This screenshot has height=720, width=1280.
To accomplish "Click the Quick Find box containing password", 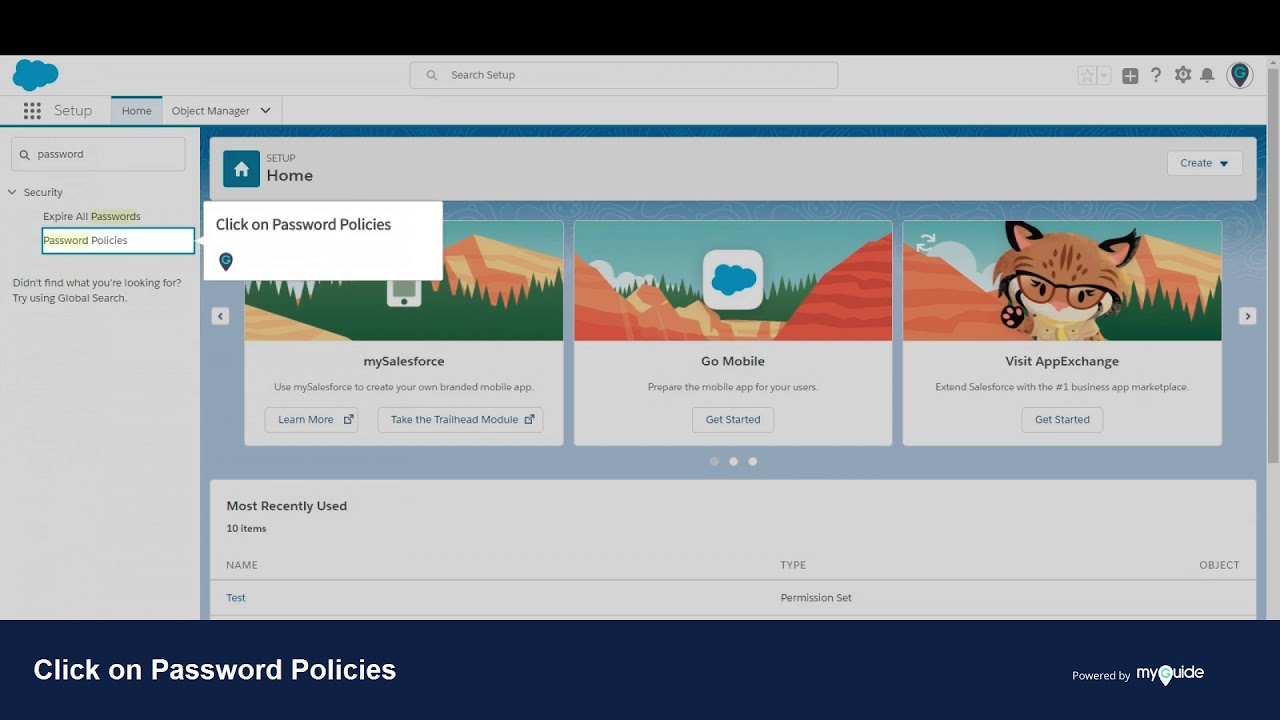I will (x=98, y=154).
